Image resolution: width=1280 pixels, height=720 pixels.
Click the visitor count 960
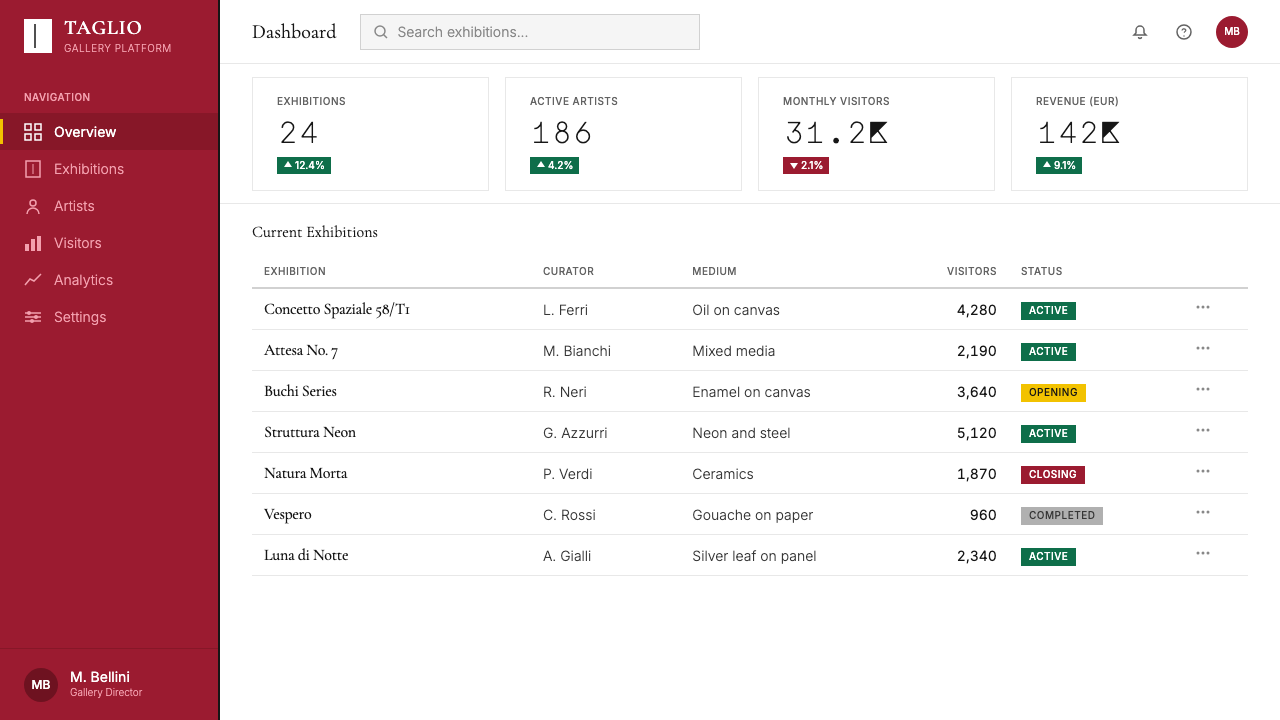[x=983, y=515]
